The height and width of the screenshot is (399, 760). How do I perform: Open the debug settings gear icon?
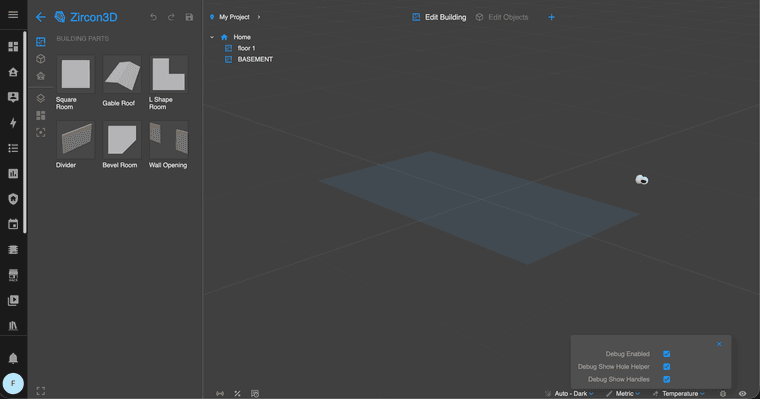tap(723, 394)
